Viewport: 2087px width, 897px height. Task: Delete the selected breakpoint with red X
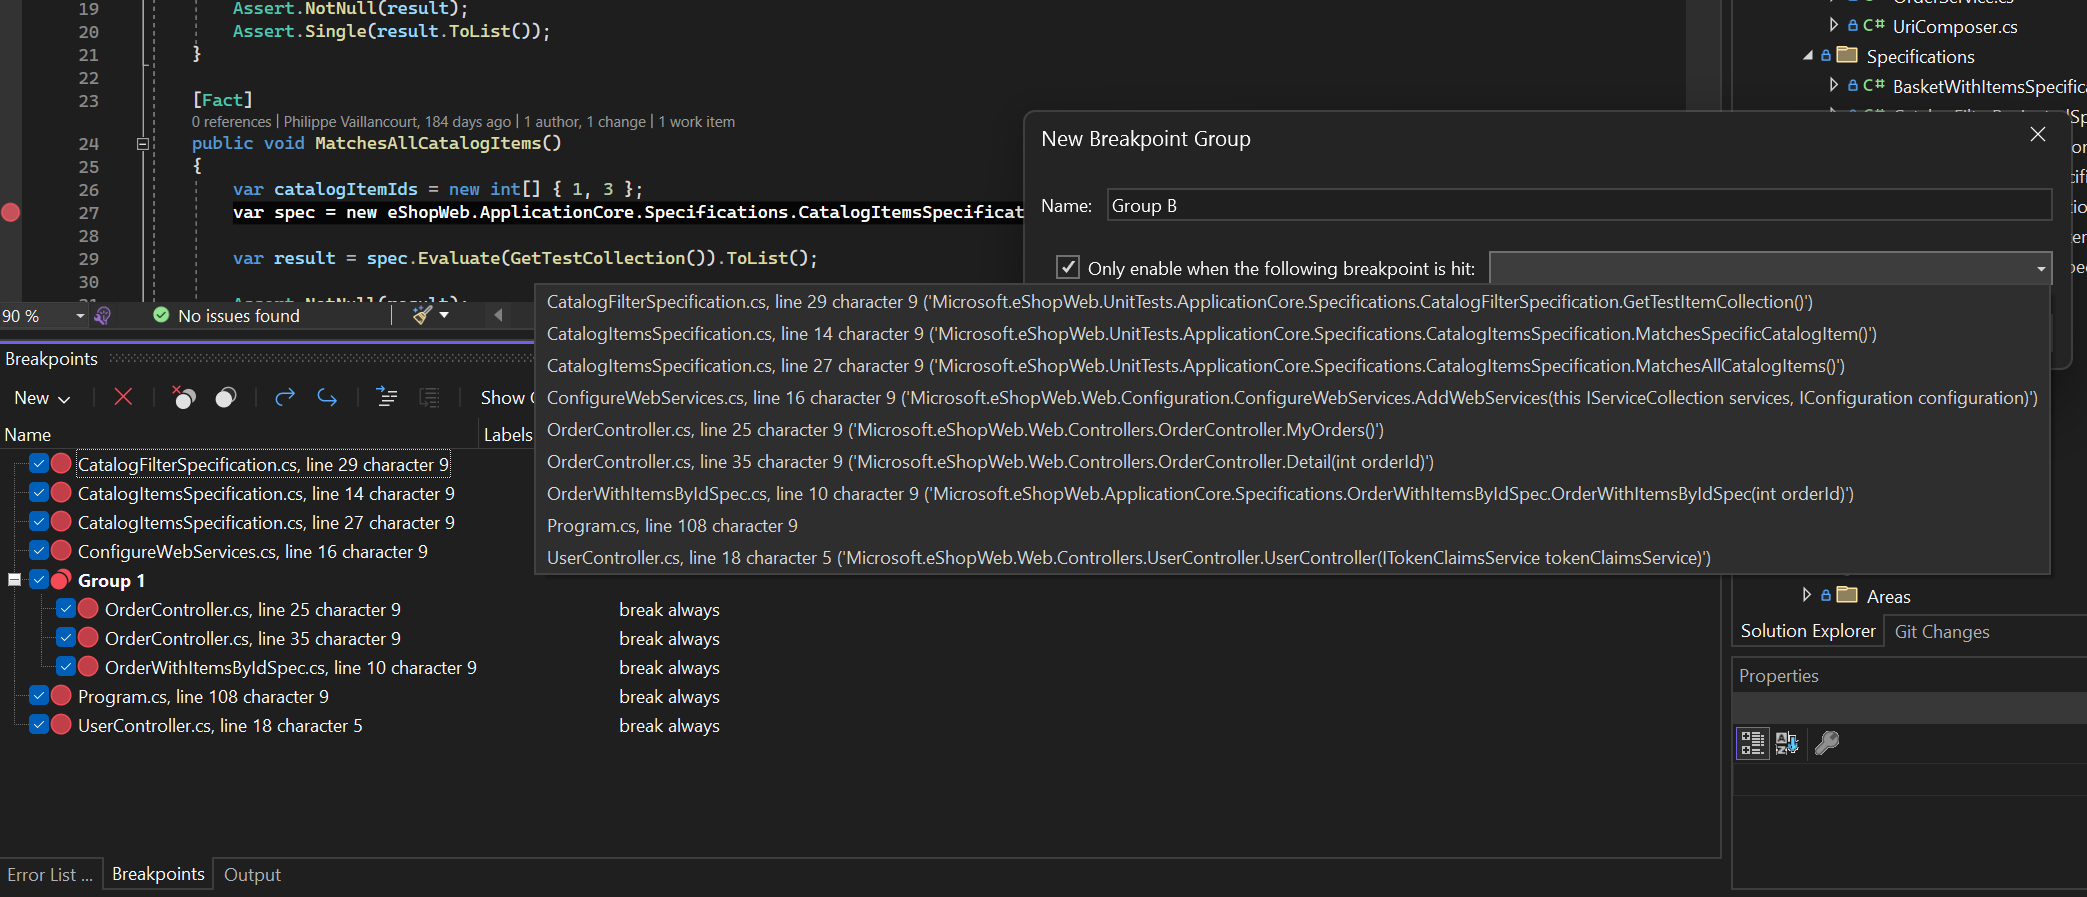tap(123, 397)
